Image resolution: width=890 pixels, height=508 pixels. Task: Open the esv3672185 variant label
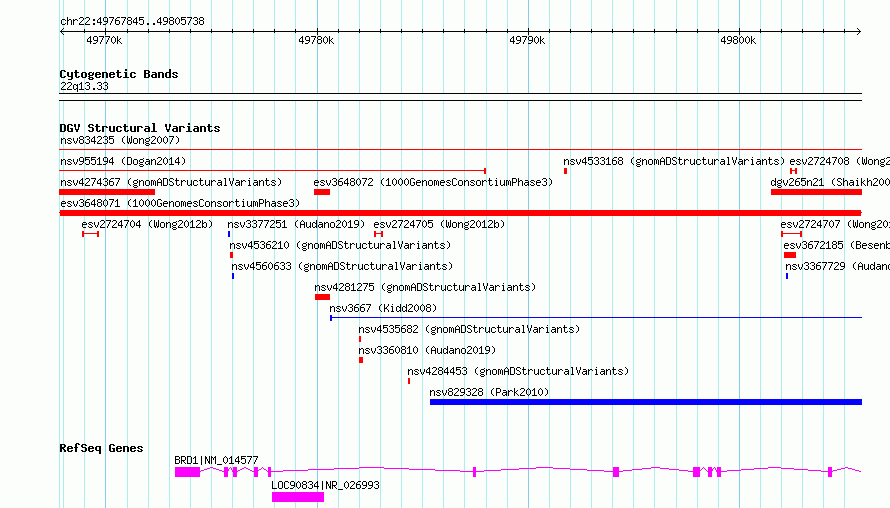(837, 245)
